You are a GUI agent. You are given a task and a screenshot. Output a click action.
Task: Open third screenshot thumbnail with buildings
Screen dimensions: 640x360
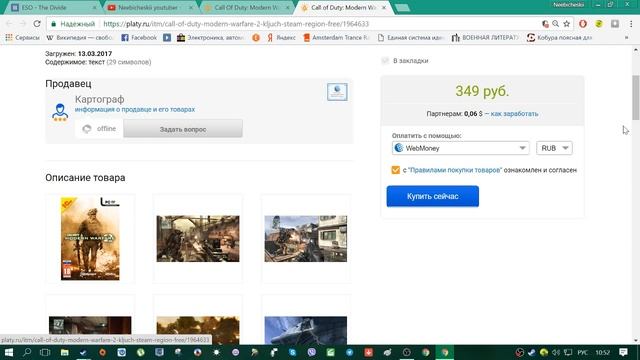306,239
